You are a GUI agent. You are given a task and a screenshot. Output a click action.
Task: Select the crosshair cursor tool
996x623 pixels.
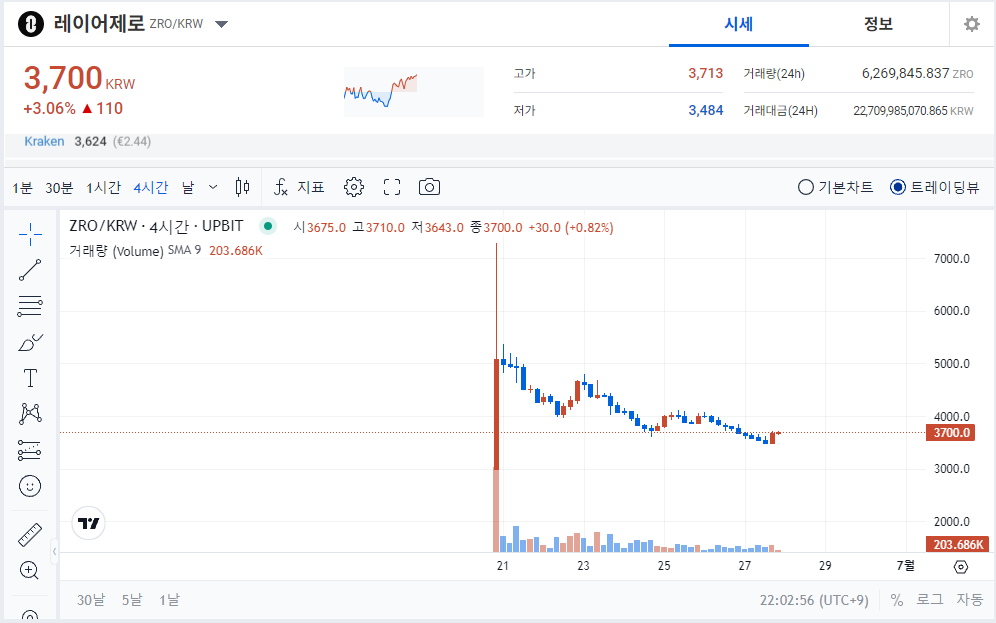coord(29,232)
